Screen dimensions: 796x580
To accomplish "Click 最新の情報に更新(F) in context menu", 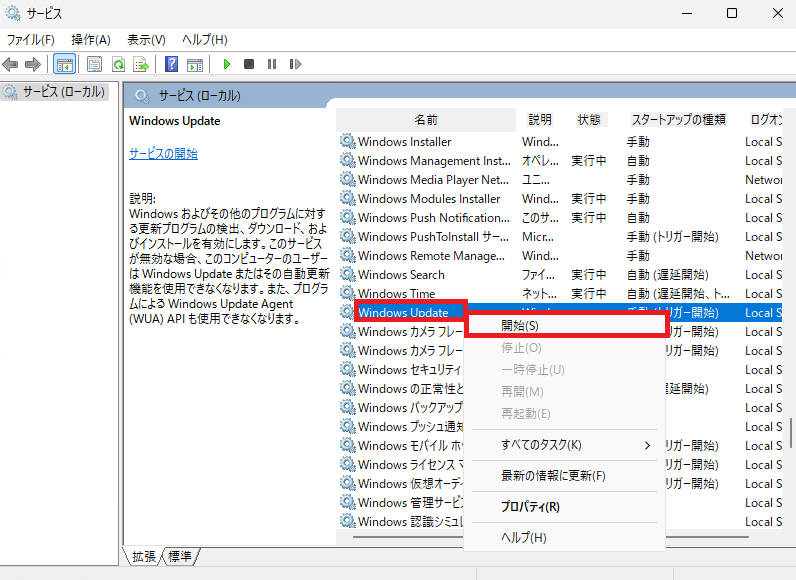I will point(553,476).
